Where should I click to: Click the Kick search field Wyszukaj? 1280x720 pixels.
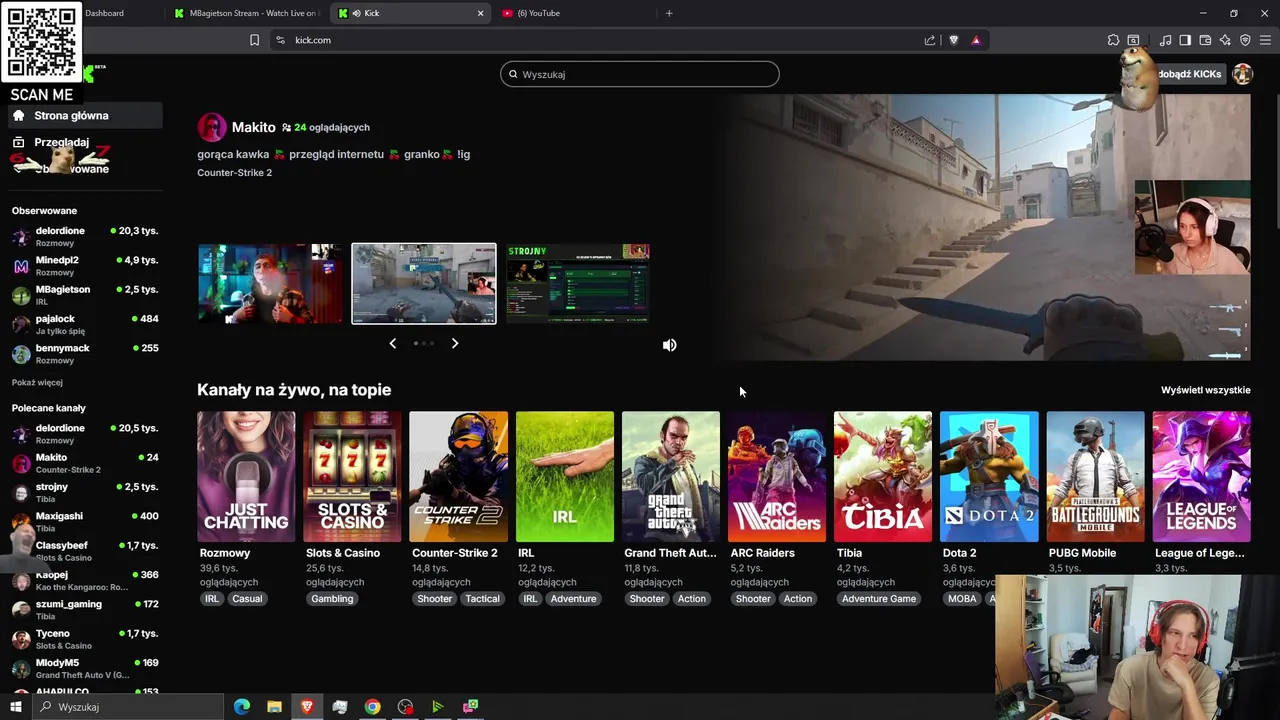pyautogui.click(x=640, y=74)
